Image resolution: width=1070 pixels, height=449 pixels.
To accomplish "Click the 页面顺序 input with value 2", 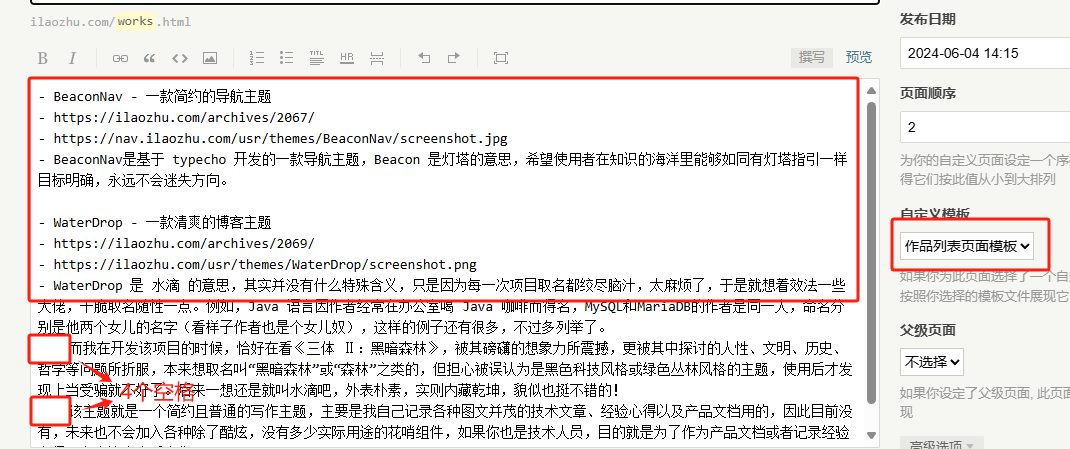I will point(985,127).
